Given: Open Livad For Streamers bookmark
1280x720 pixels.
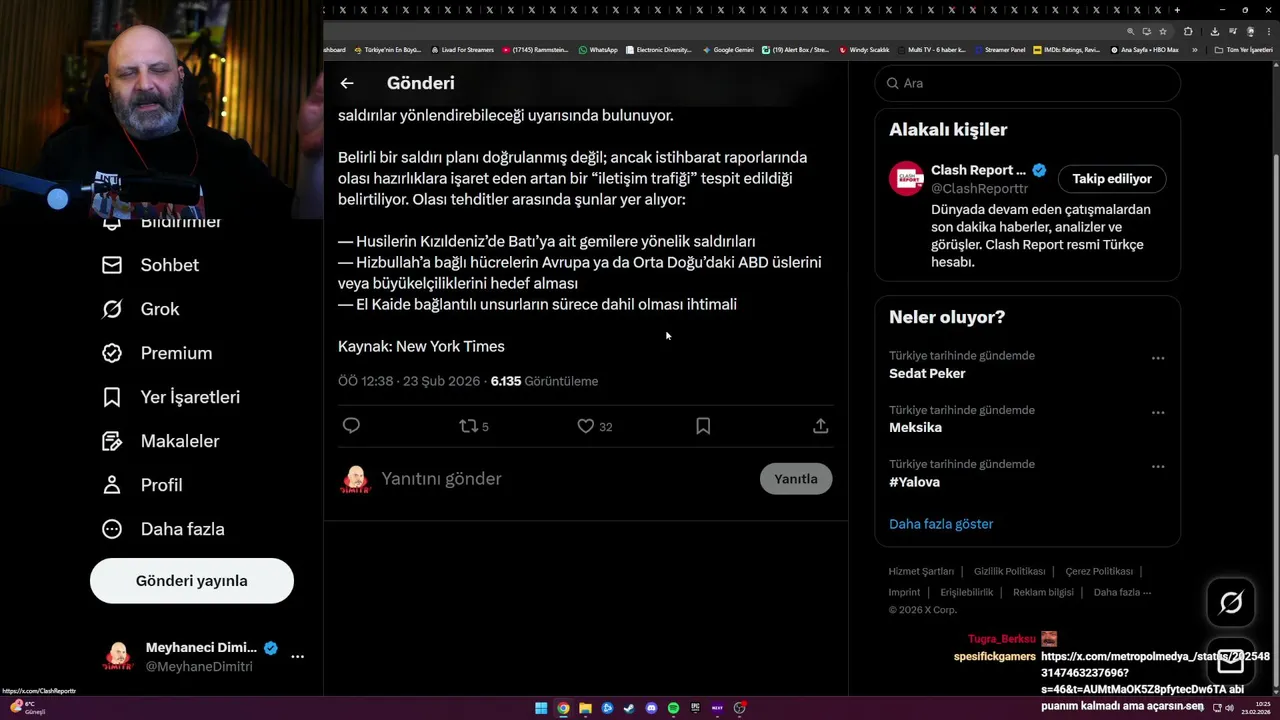Looking at the screenshot, I should [x=462, y=49].
